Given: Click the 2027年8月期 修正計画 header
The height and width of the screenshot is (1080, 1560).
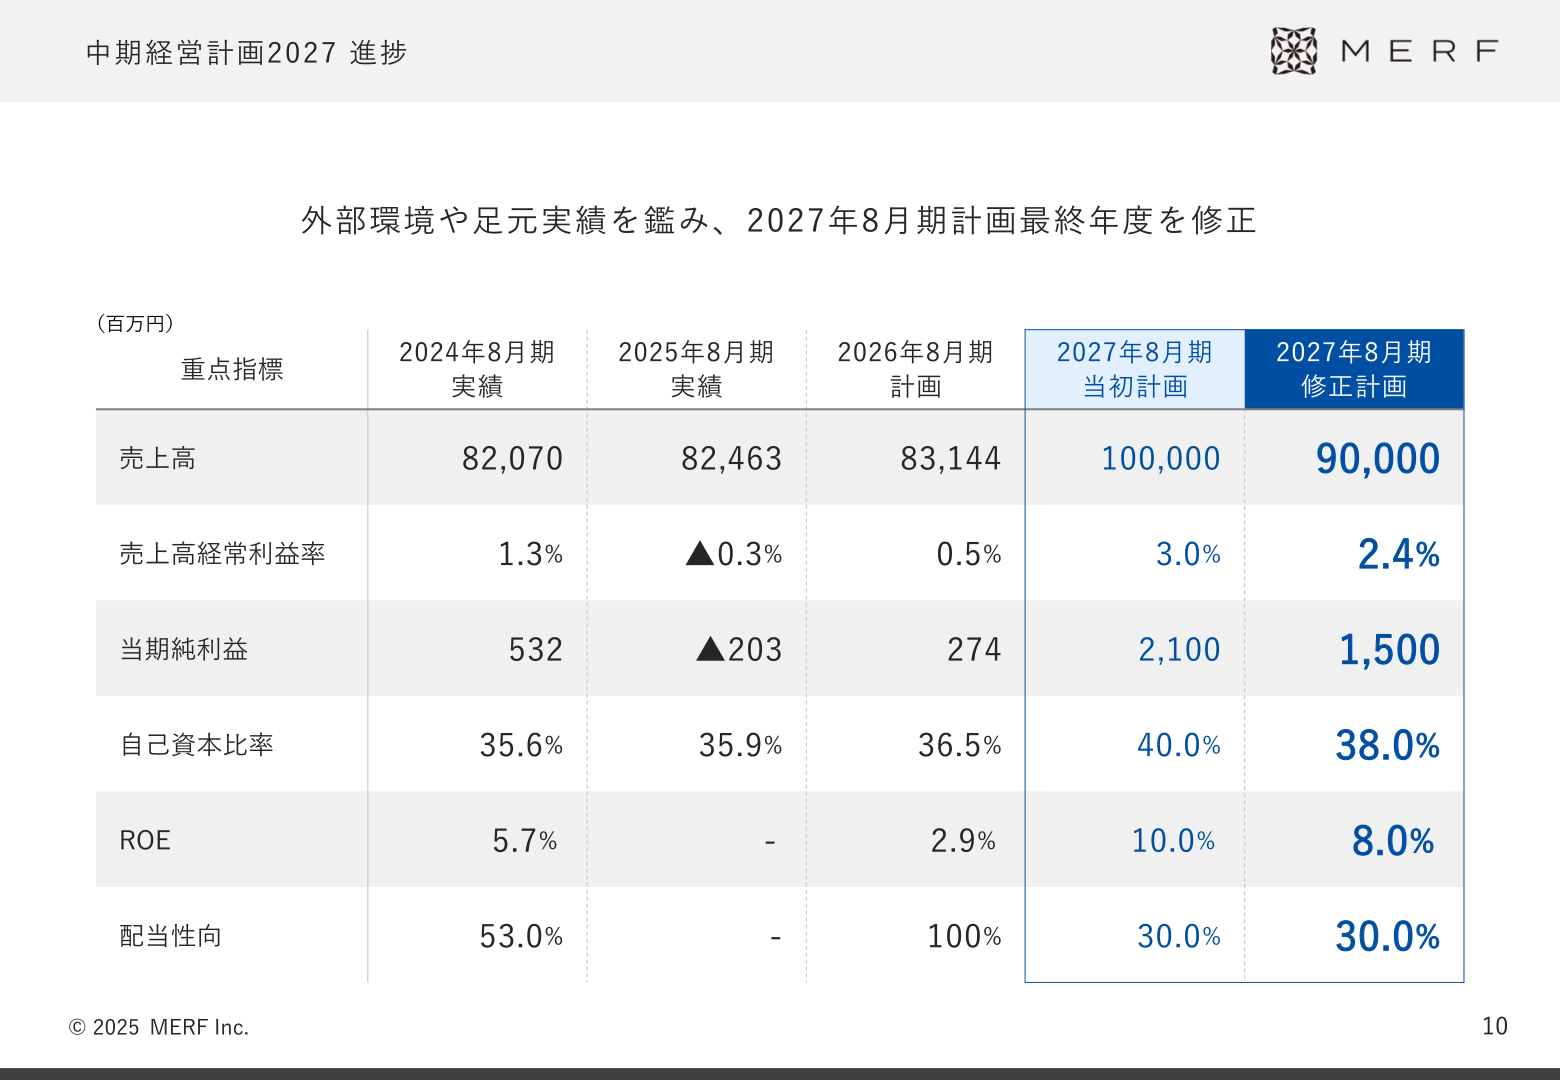Looking at the screenshot, I should tap(1354, 369).
